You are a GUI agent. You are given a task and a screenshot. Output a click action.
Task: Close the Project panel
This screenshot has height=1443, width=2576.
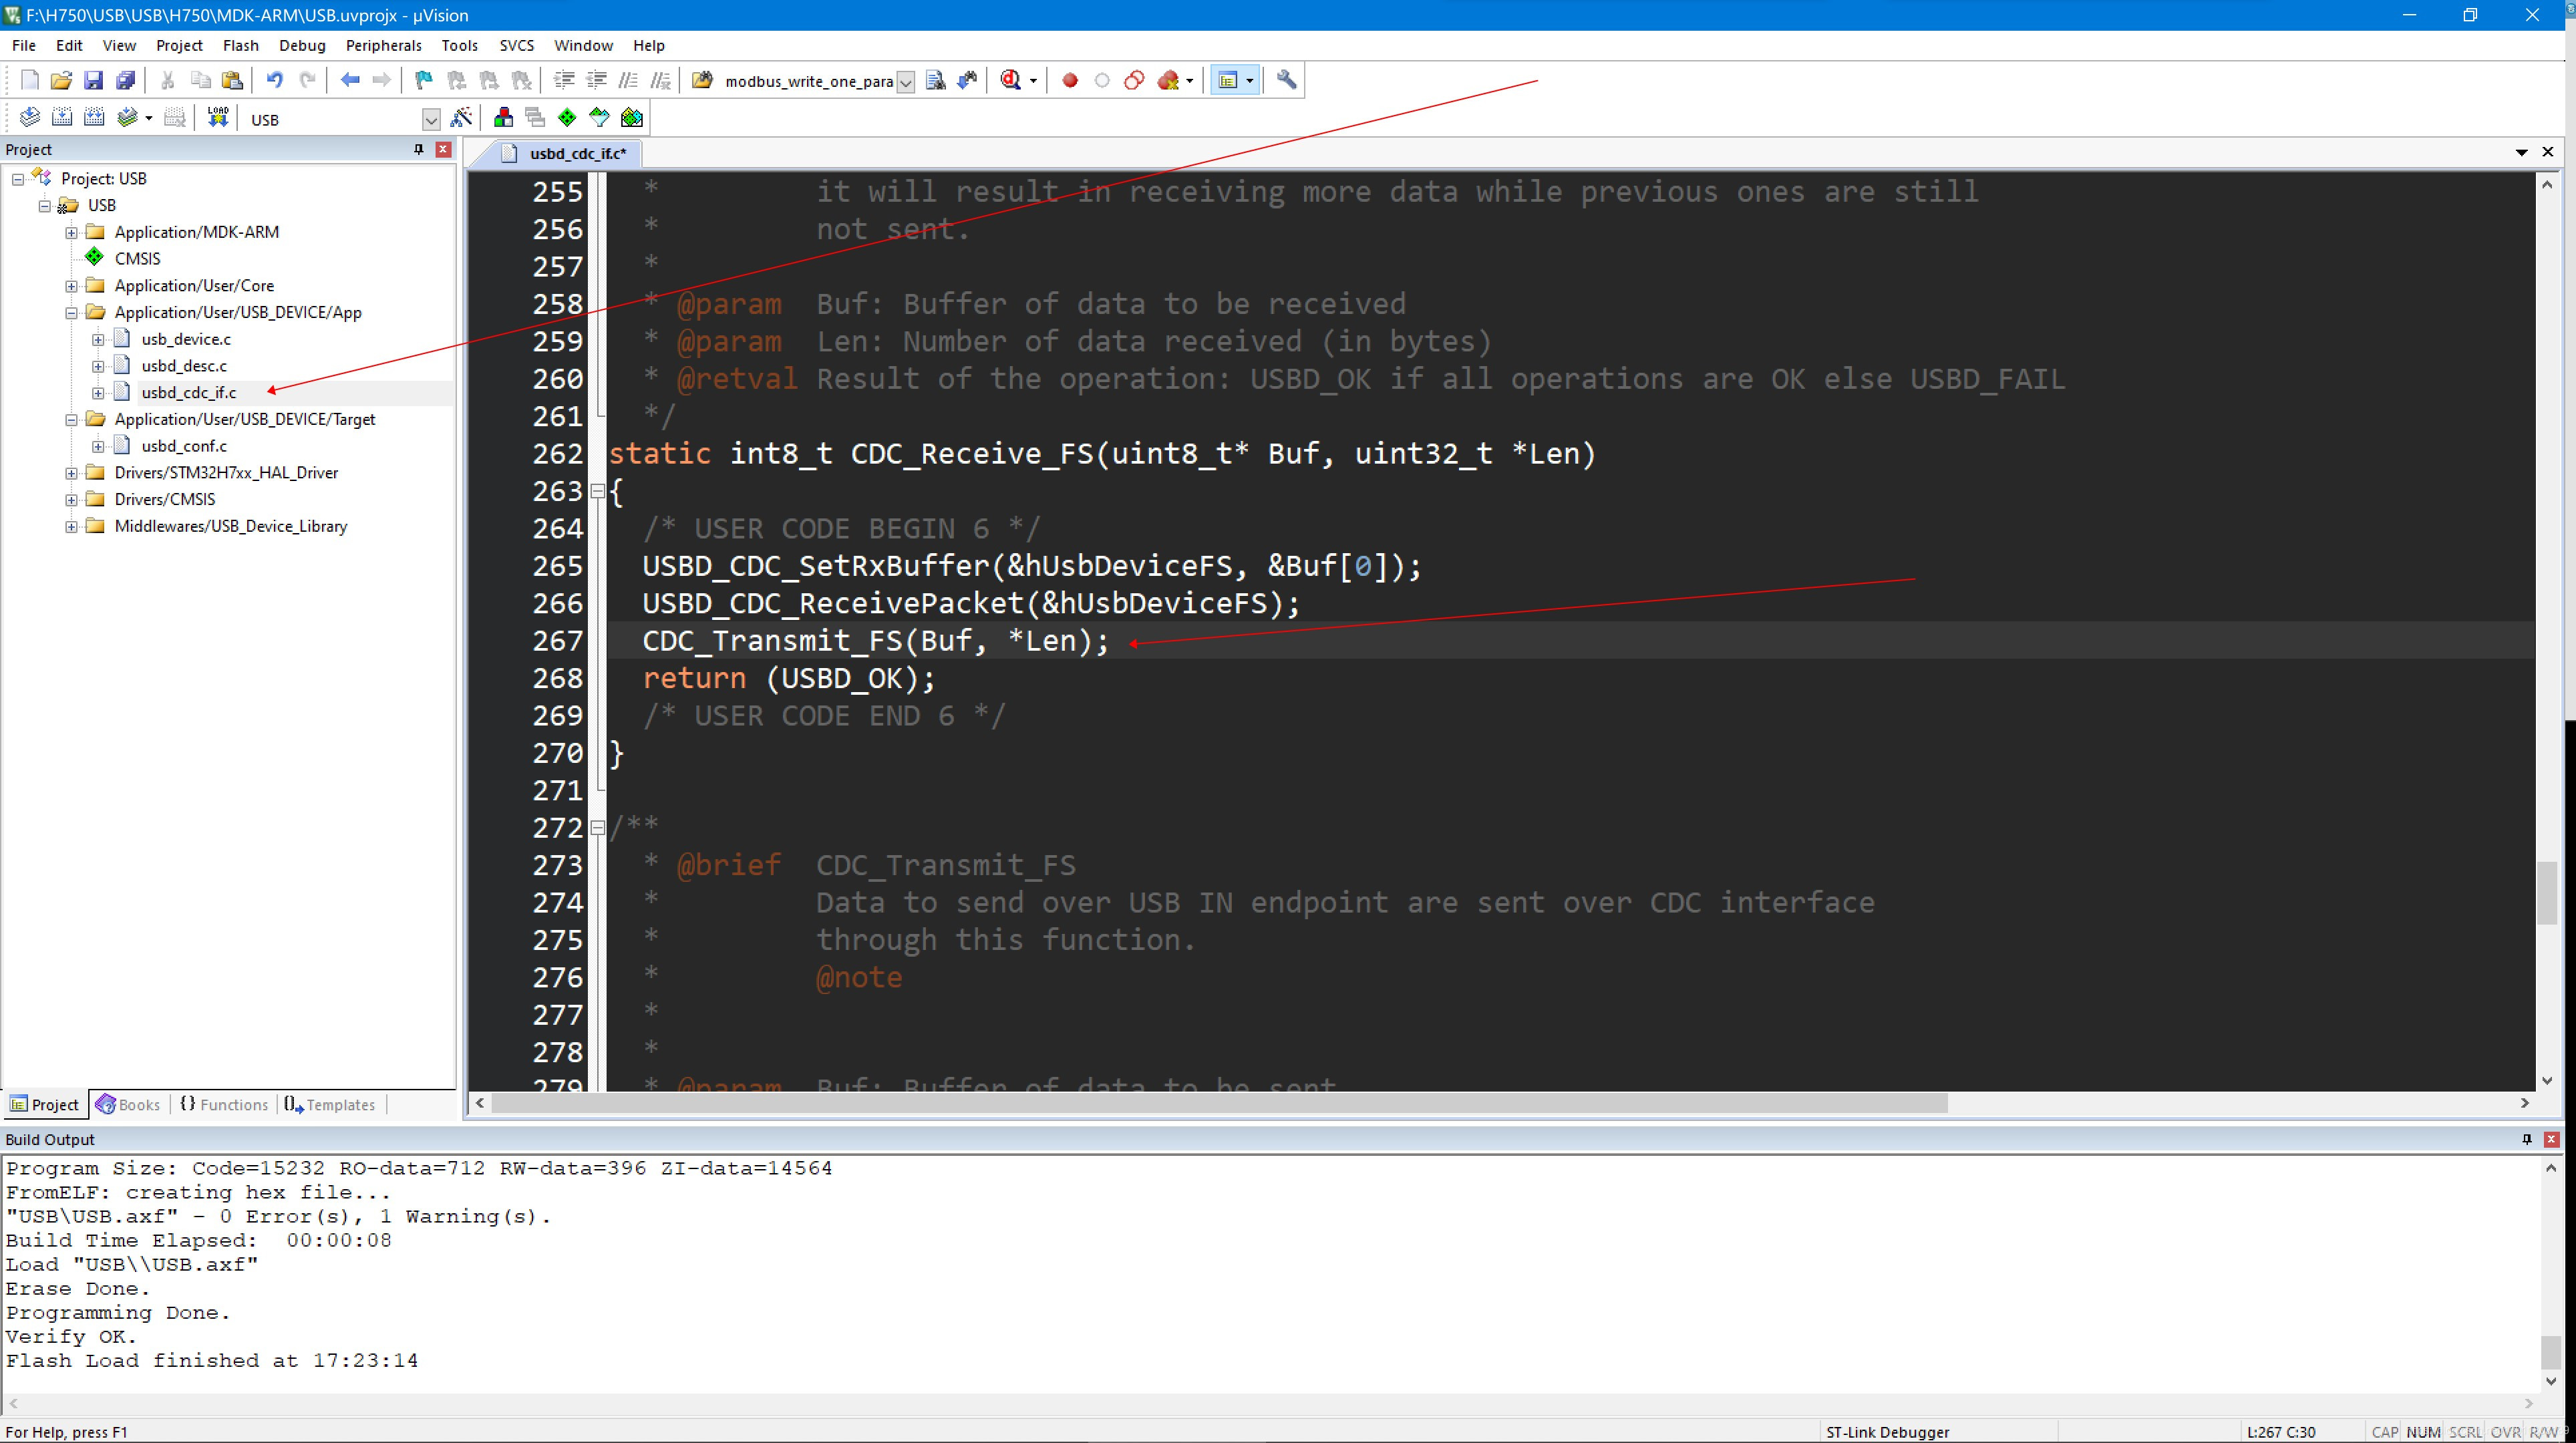(443, 149)
